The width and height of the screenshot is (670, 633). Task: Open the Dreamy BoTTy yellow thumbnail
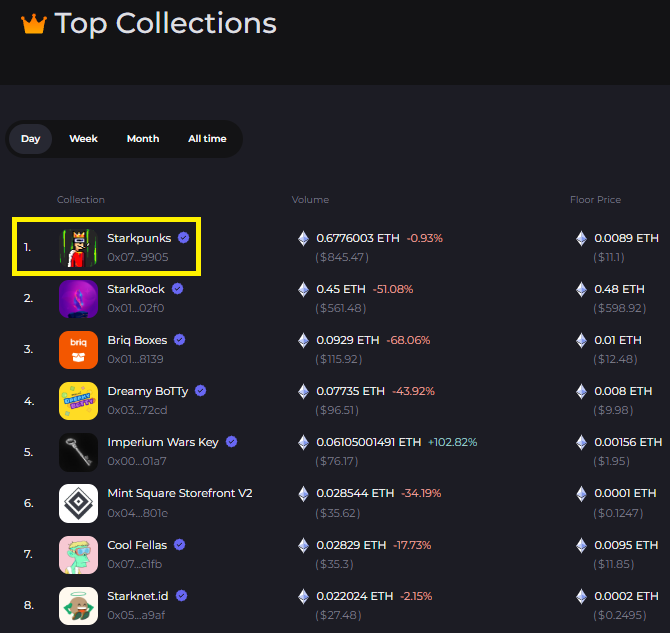point(78,401)
